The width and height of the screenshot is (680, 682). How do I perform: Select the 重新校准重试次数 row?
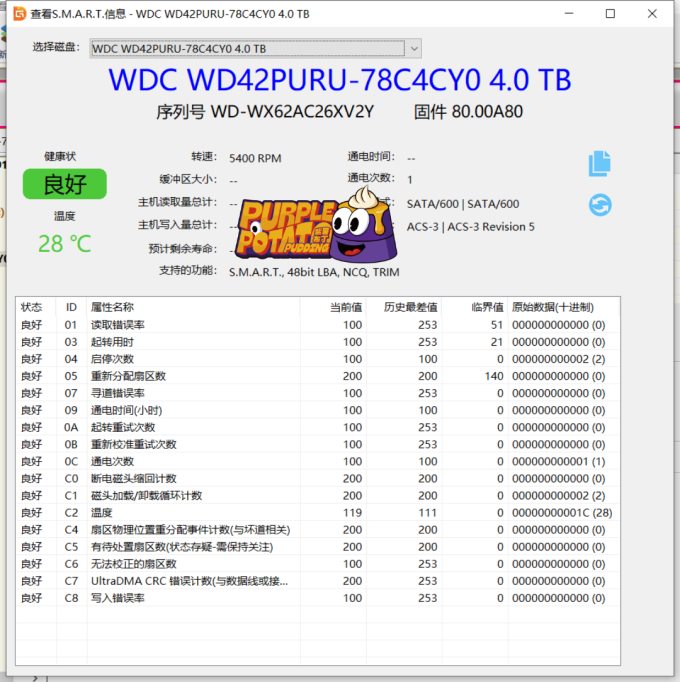318,444
